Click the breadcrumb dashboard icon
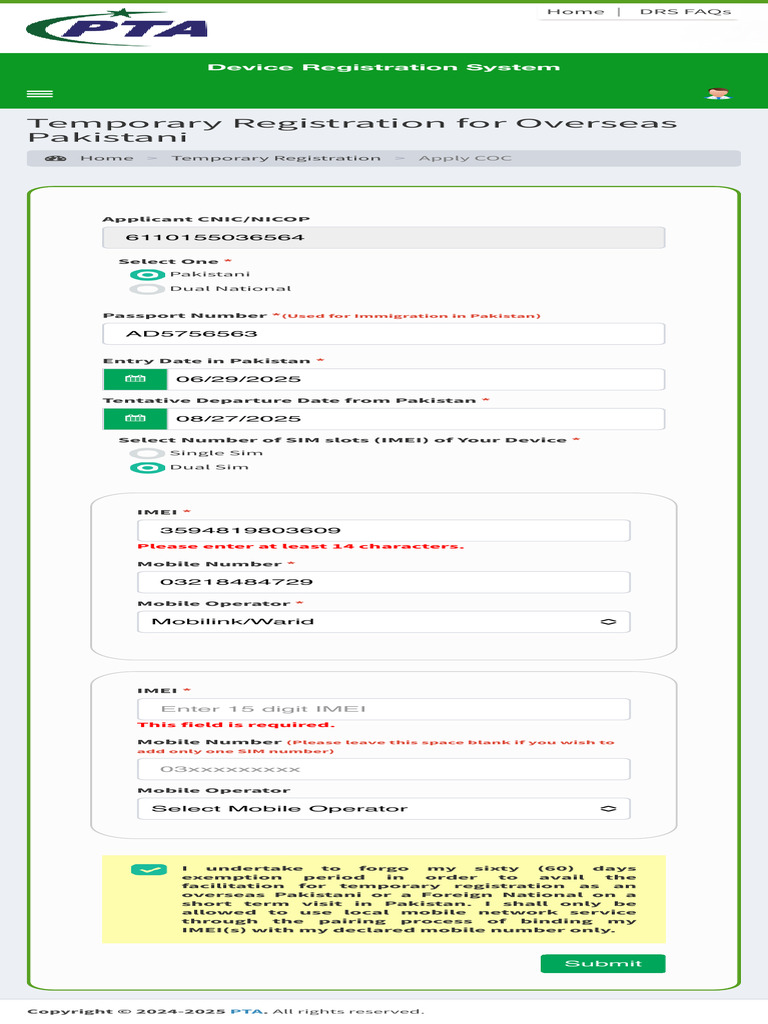 pos(56,159)
